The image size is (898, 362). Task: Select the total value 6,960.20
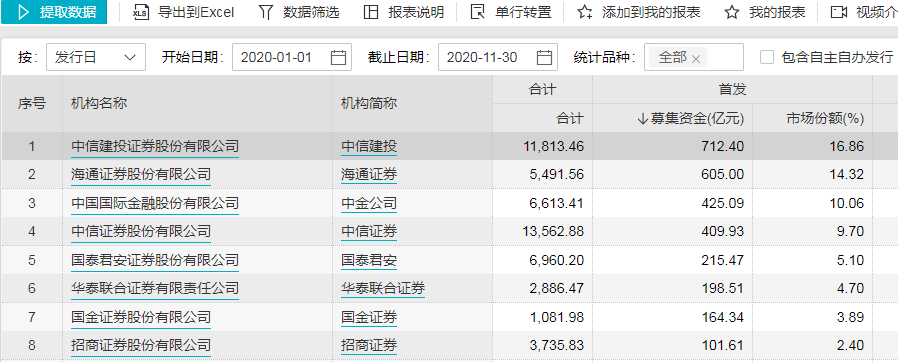[556, 260]
